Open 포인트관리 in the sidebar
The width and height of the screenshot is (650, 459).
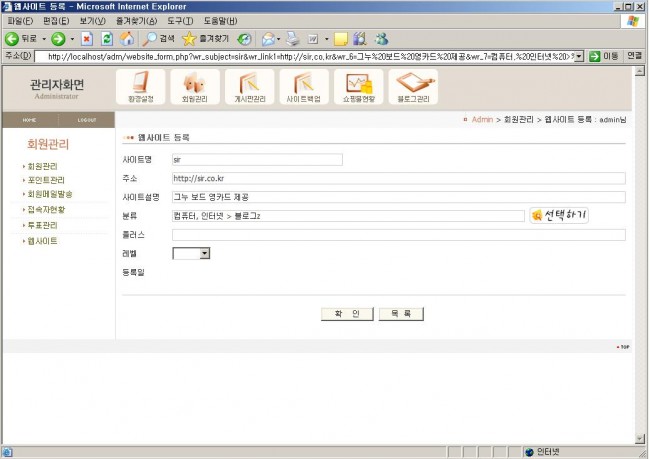(x=48, y=180)
